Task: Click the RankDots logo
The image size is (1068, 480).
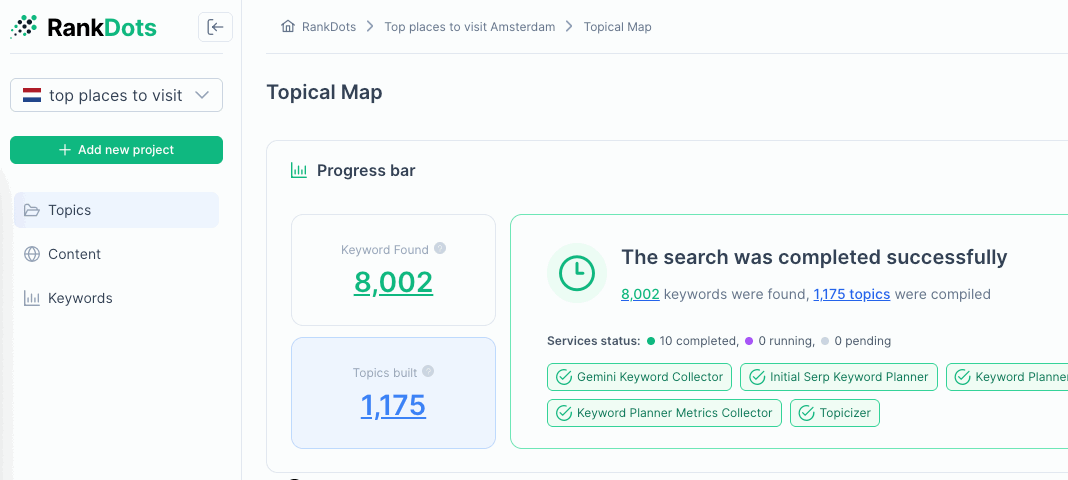Action: pos(84,27)
